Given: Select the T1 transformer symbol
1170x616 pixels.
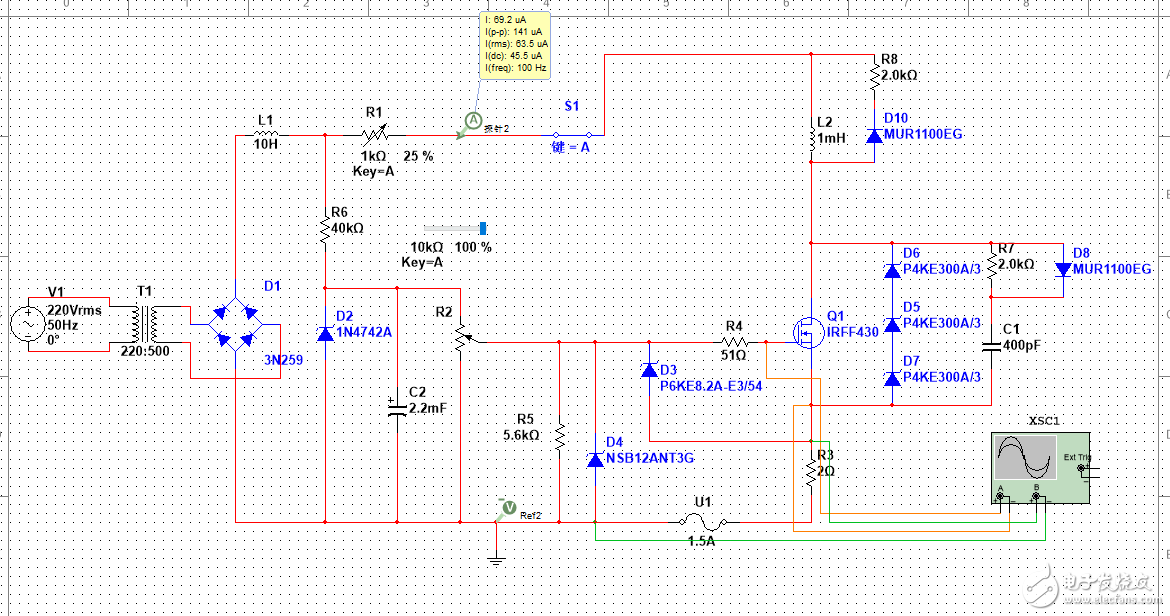Looking at the screenshot, I should [x=145, y=324].
